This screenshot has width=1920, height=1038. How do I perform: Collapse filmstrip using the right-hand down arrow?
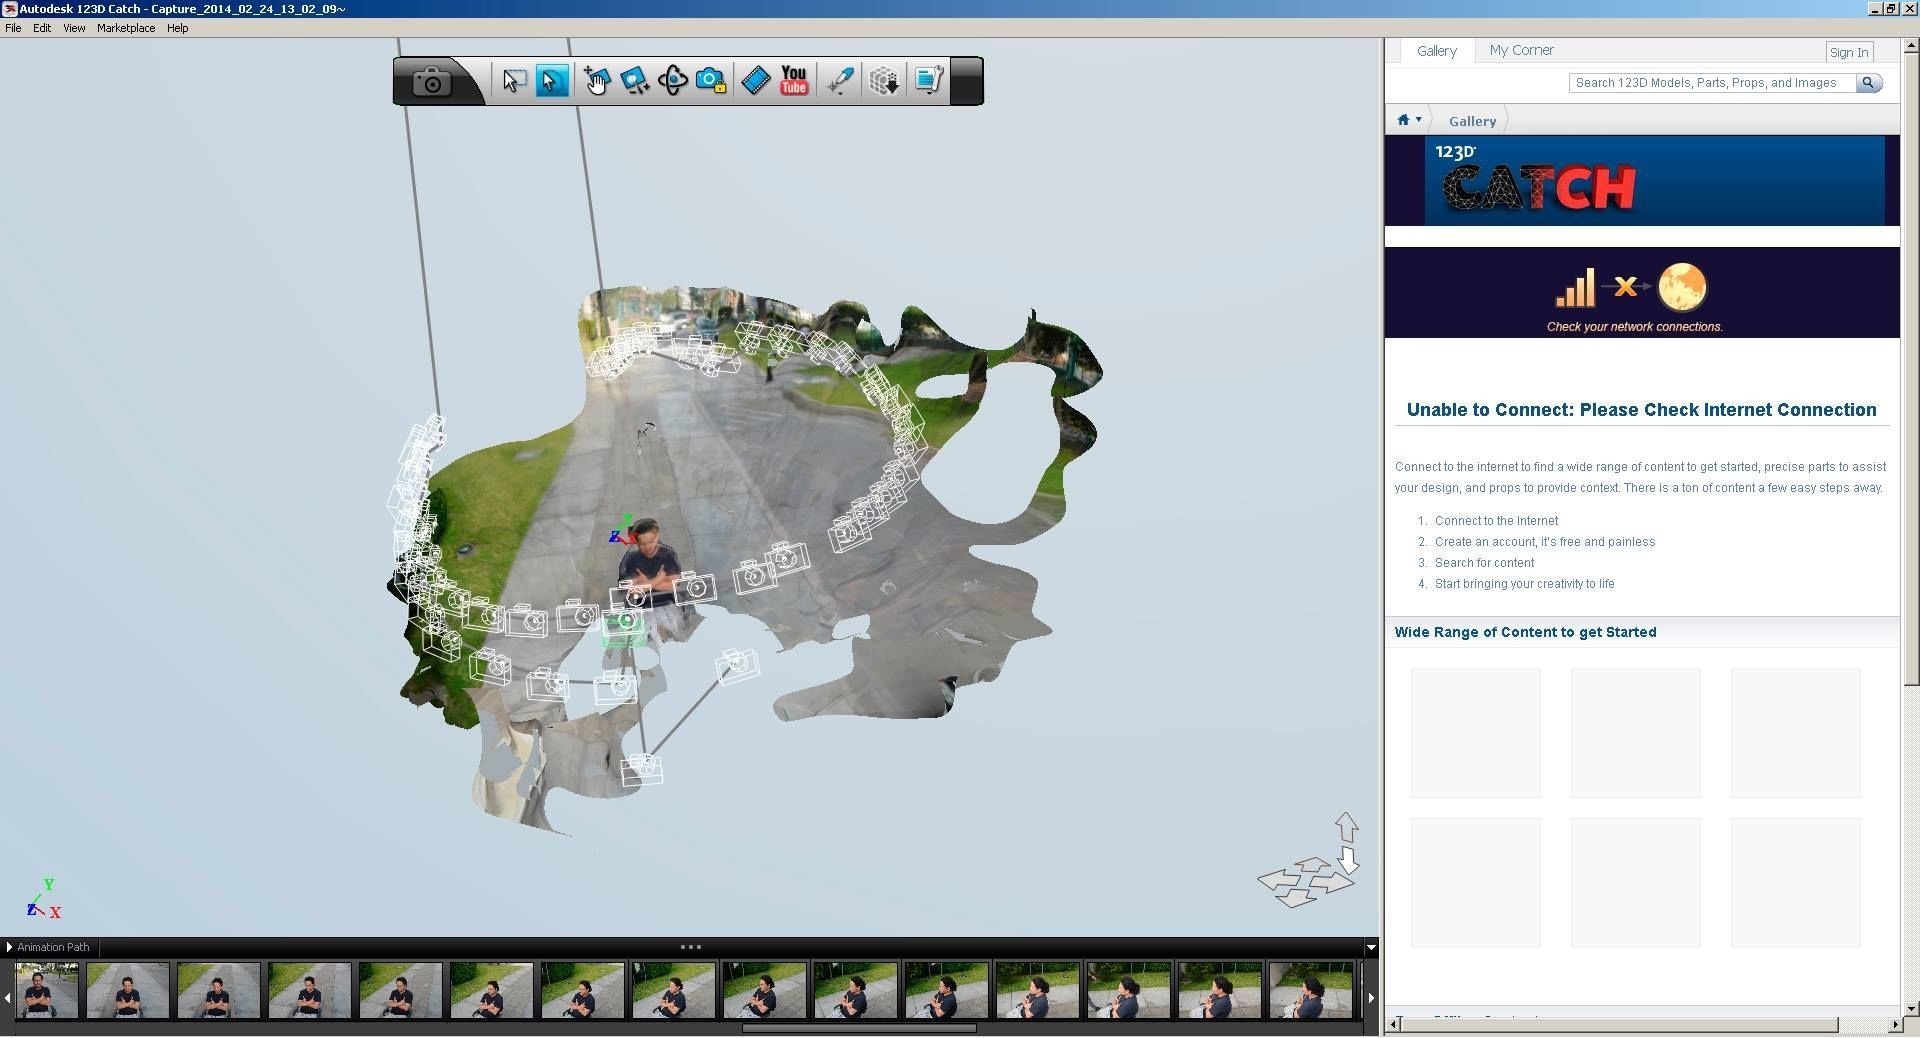click(x=1371, y=947)
